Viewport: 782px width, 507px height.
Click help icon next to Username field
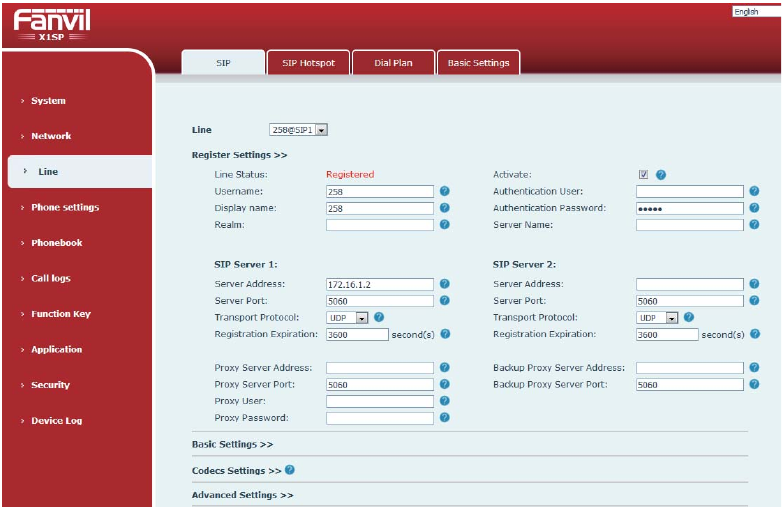(x=445, y=191)
